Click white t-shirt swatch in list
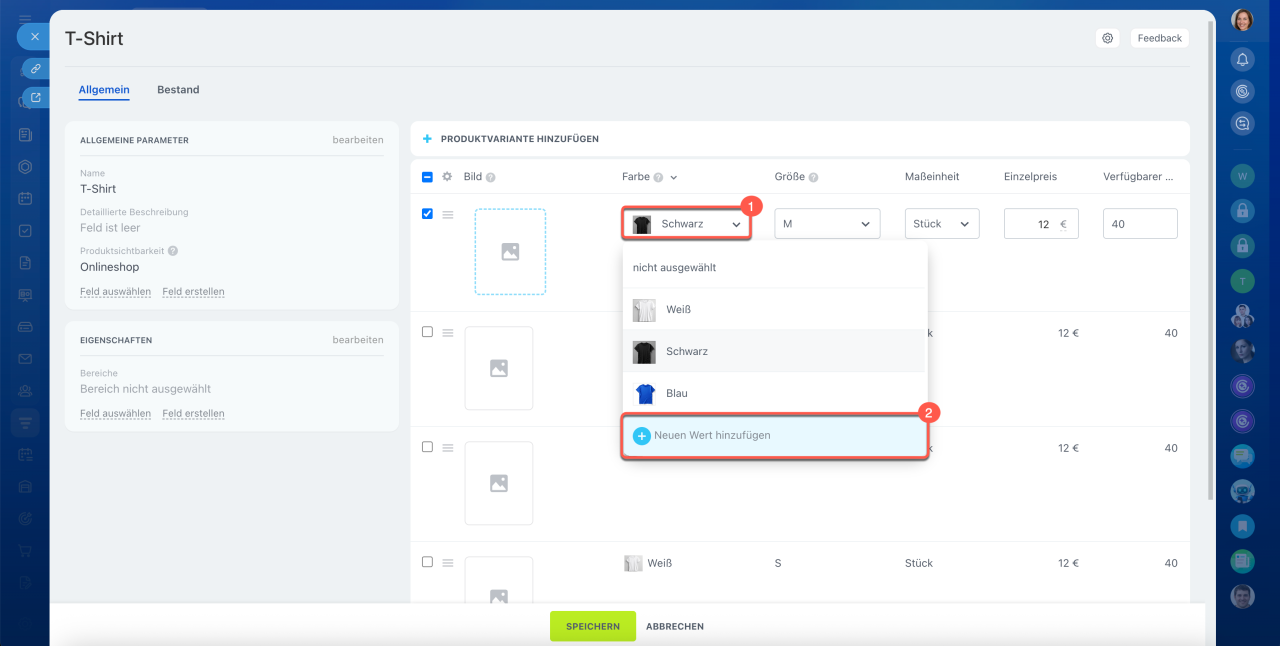 point(644,310)
